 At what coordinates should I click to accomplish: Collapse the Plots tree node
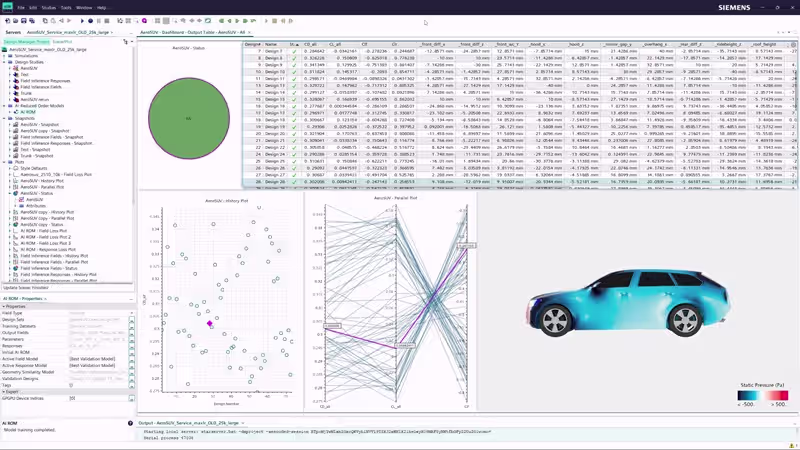[x=5, y=162]
